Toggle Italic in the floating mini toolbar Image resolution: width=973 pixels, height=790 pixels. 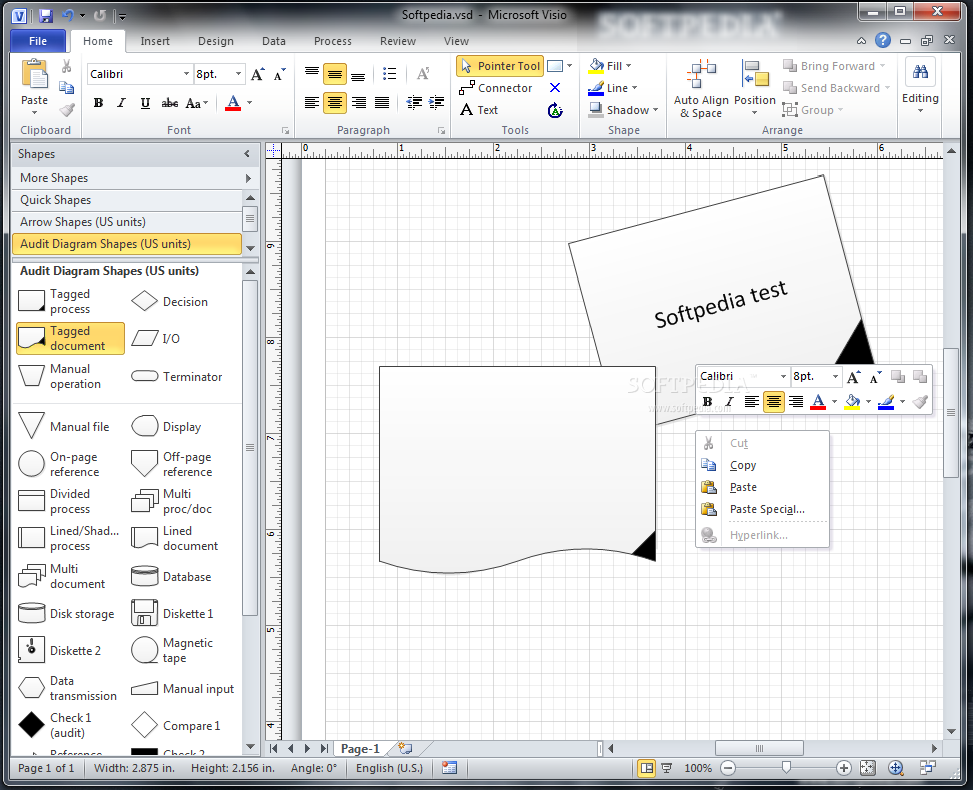729,402
